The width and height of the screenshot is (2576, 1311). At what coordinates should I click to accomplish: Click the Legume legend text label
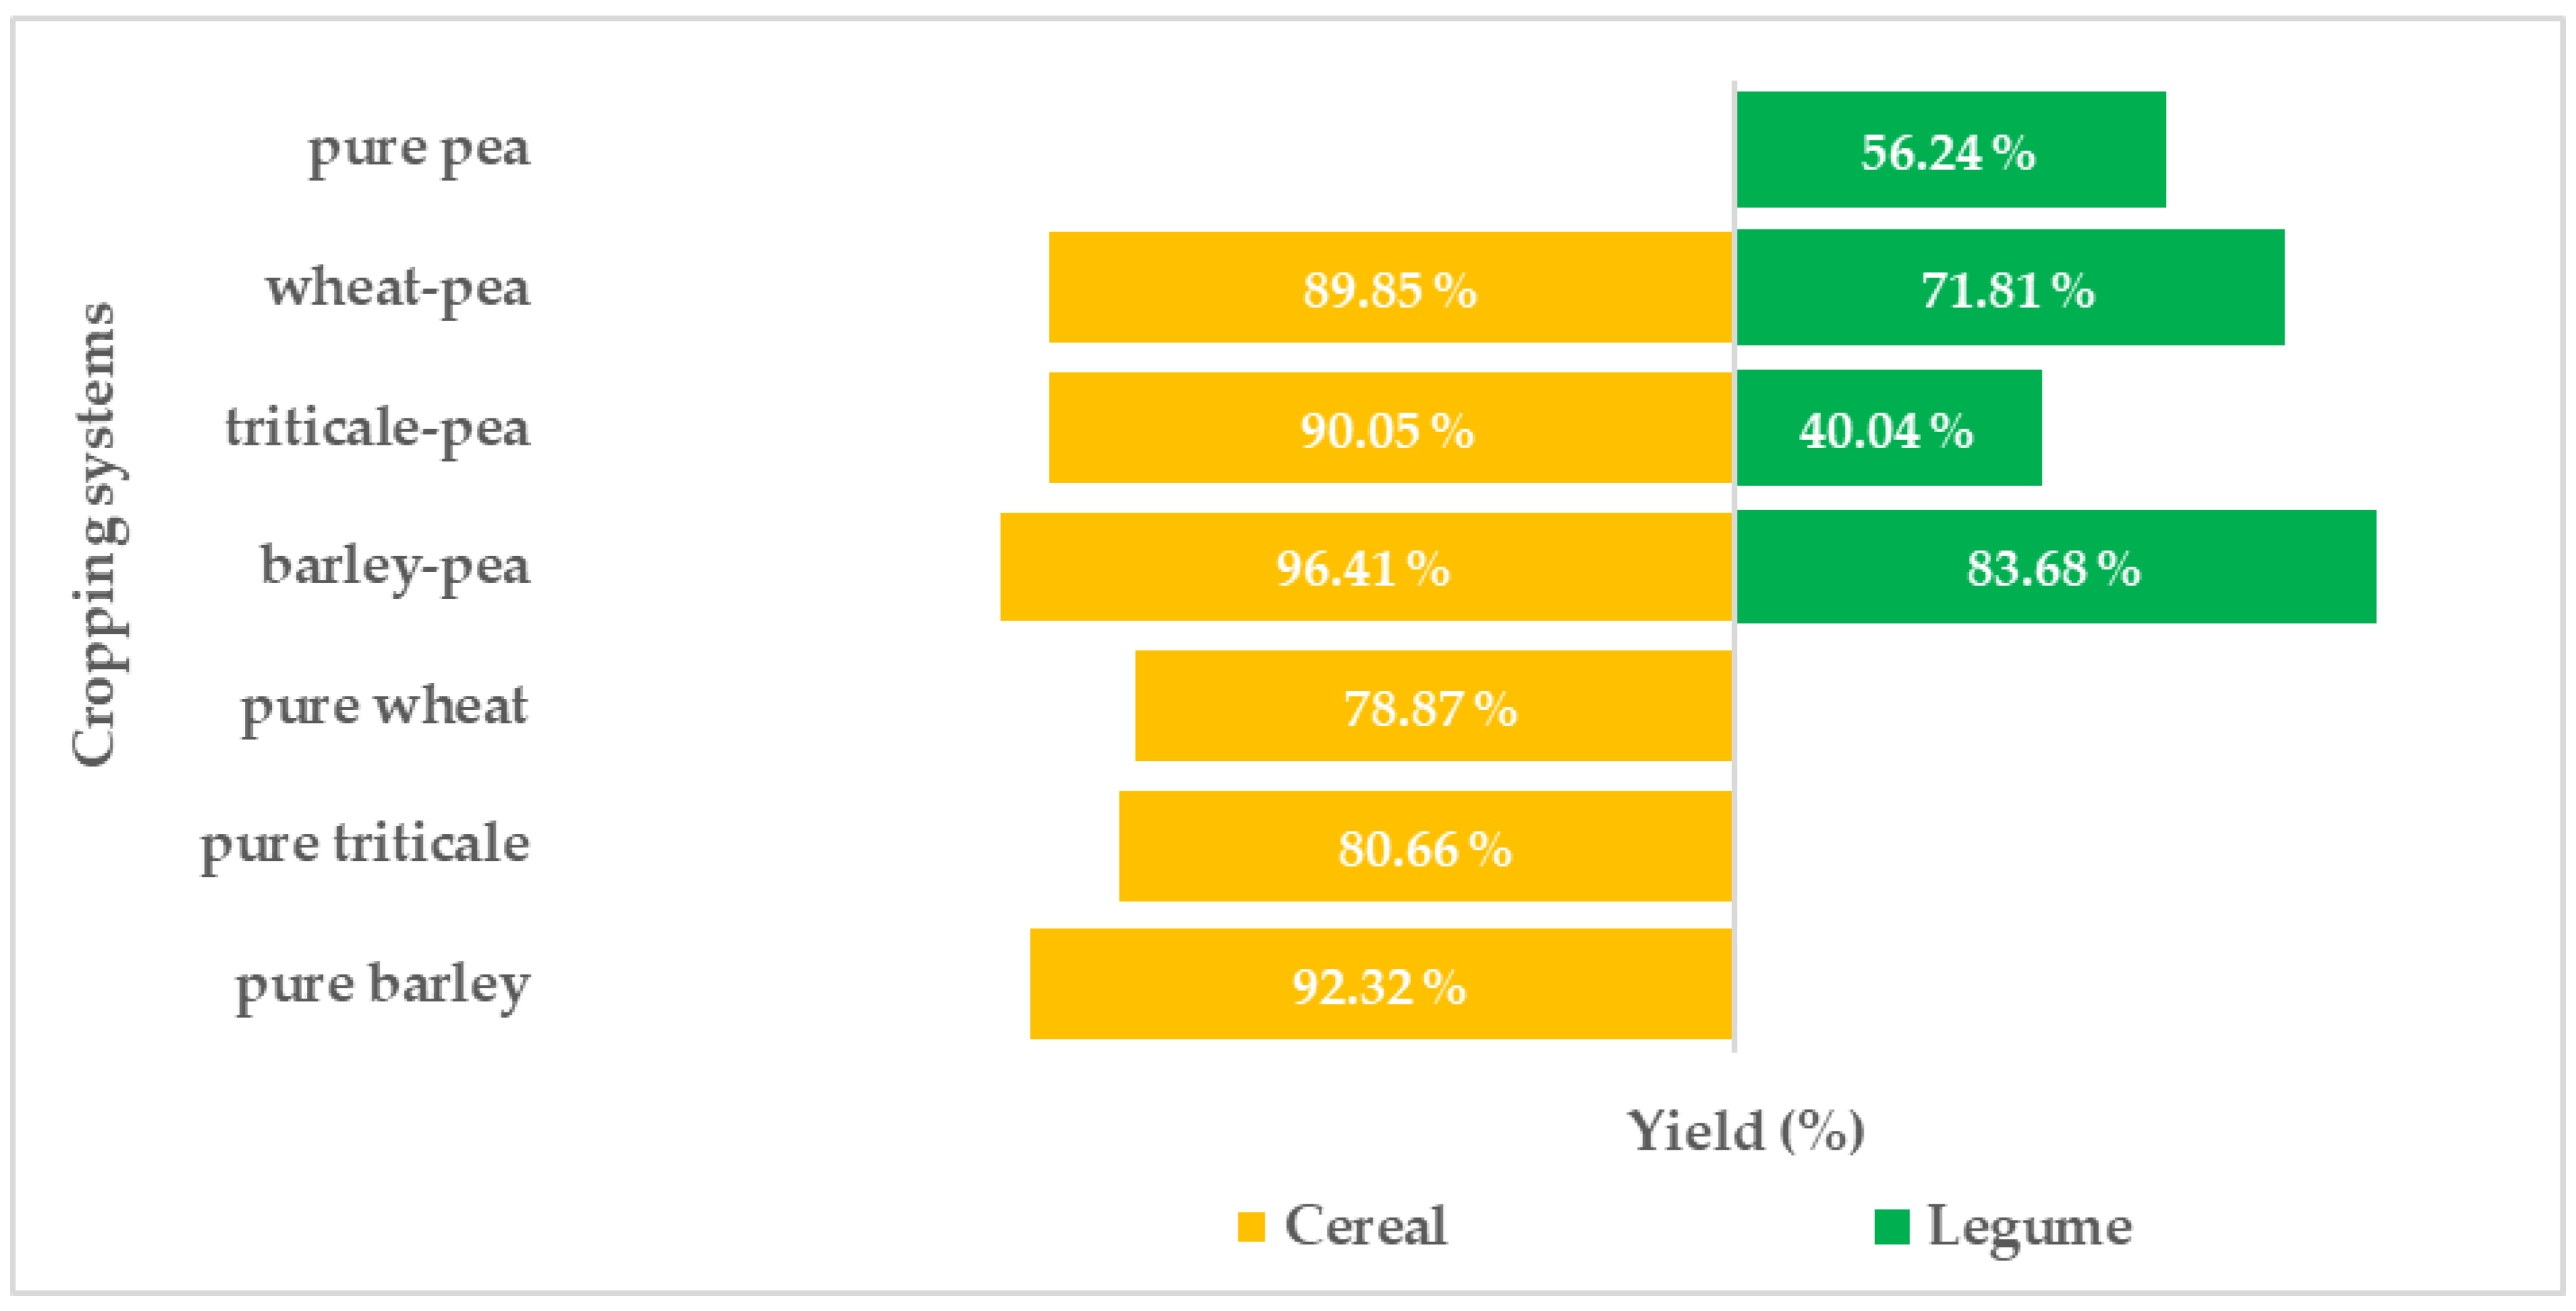(x=2029, y=1226)
